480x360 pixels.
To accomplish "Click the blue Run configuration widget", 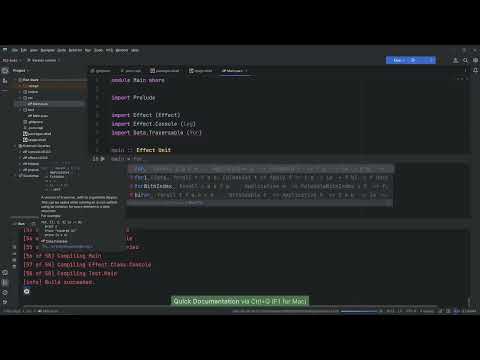I will pos(411,60).
